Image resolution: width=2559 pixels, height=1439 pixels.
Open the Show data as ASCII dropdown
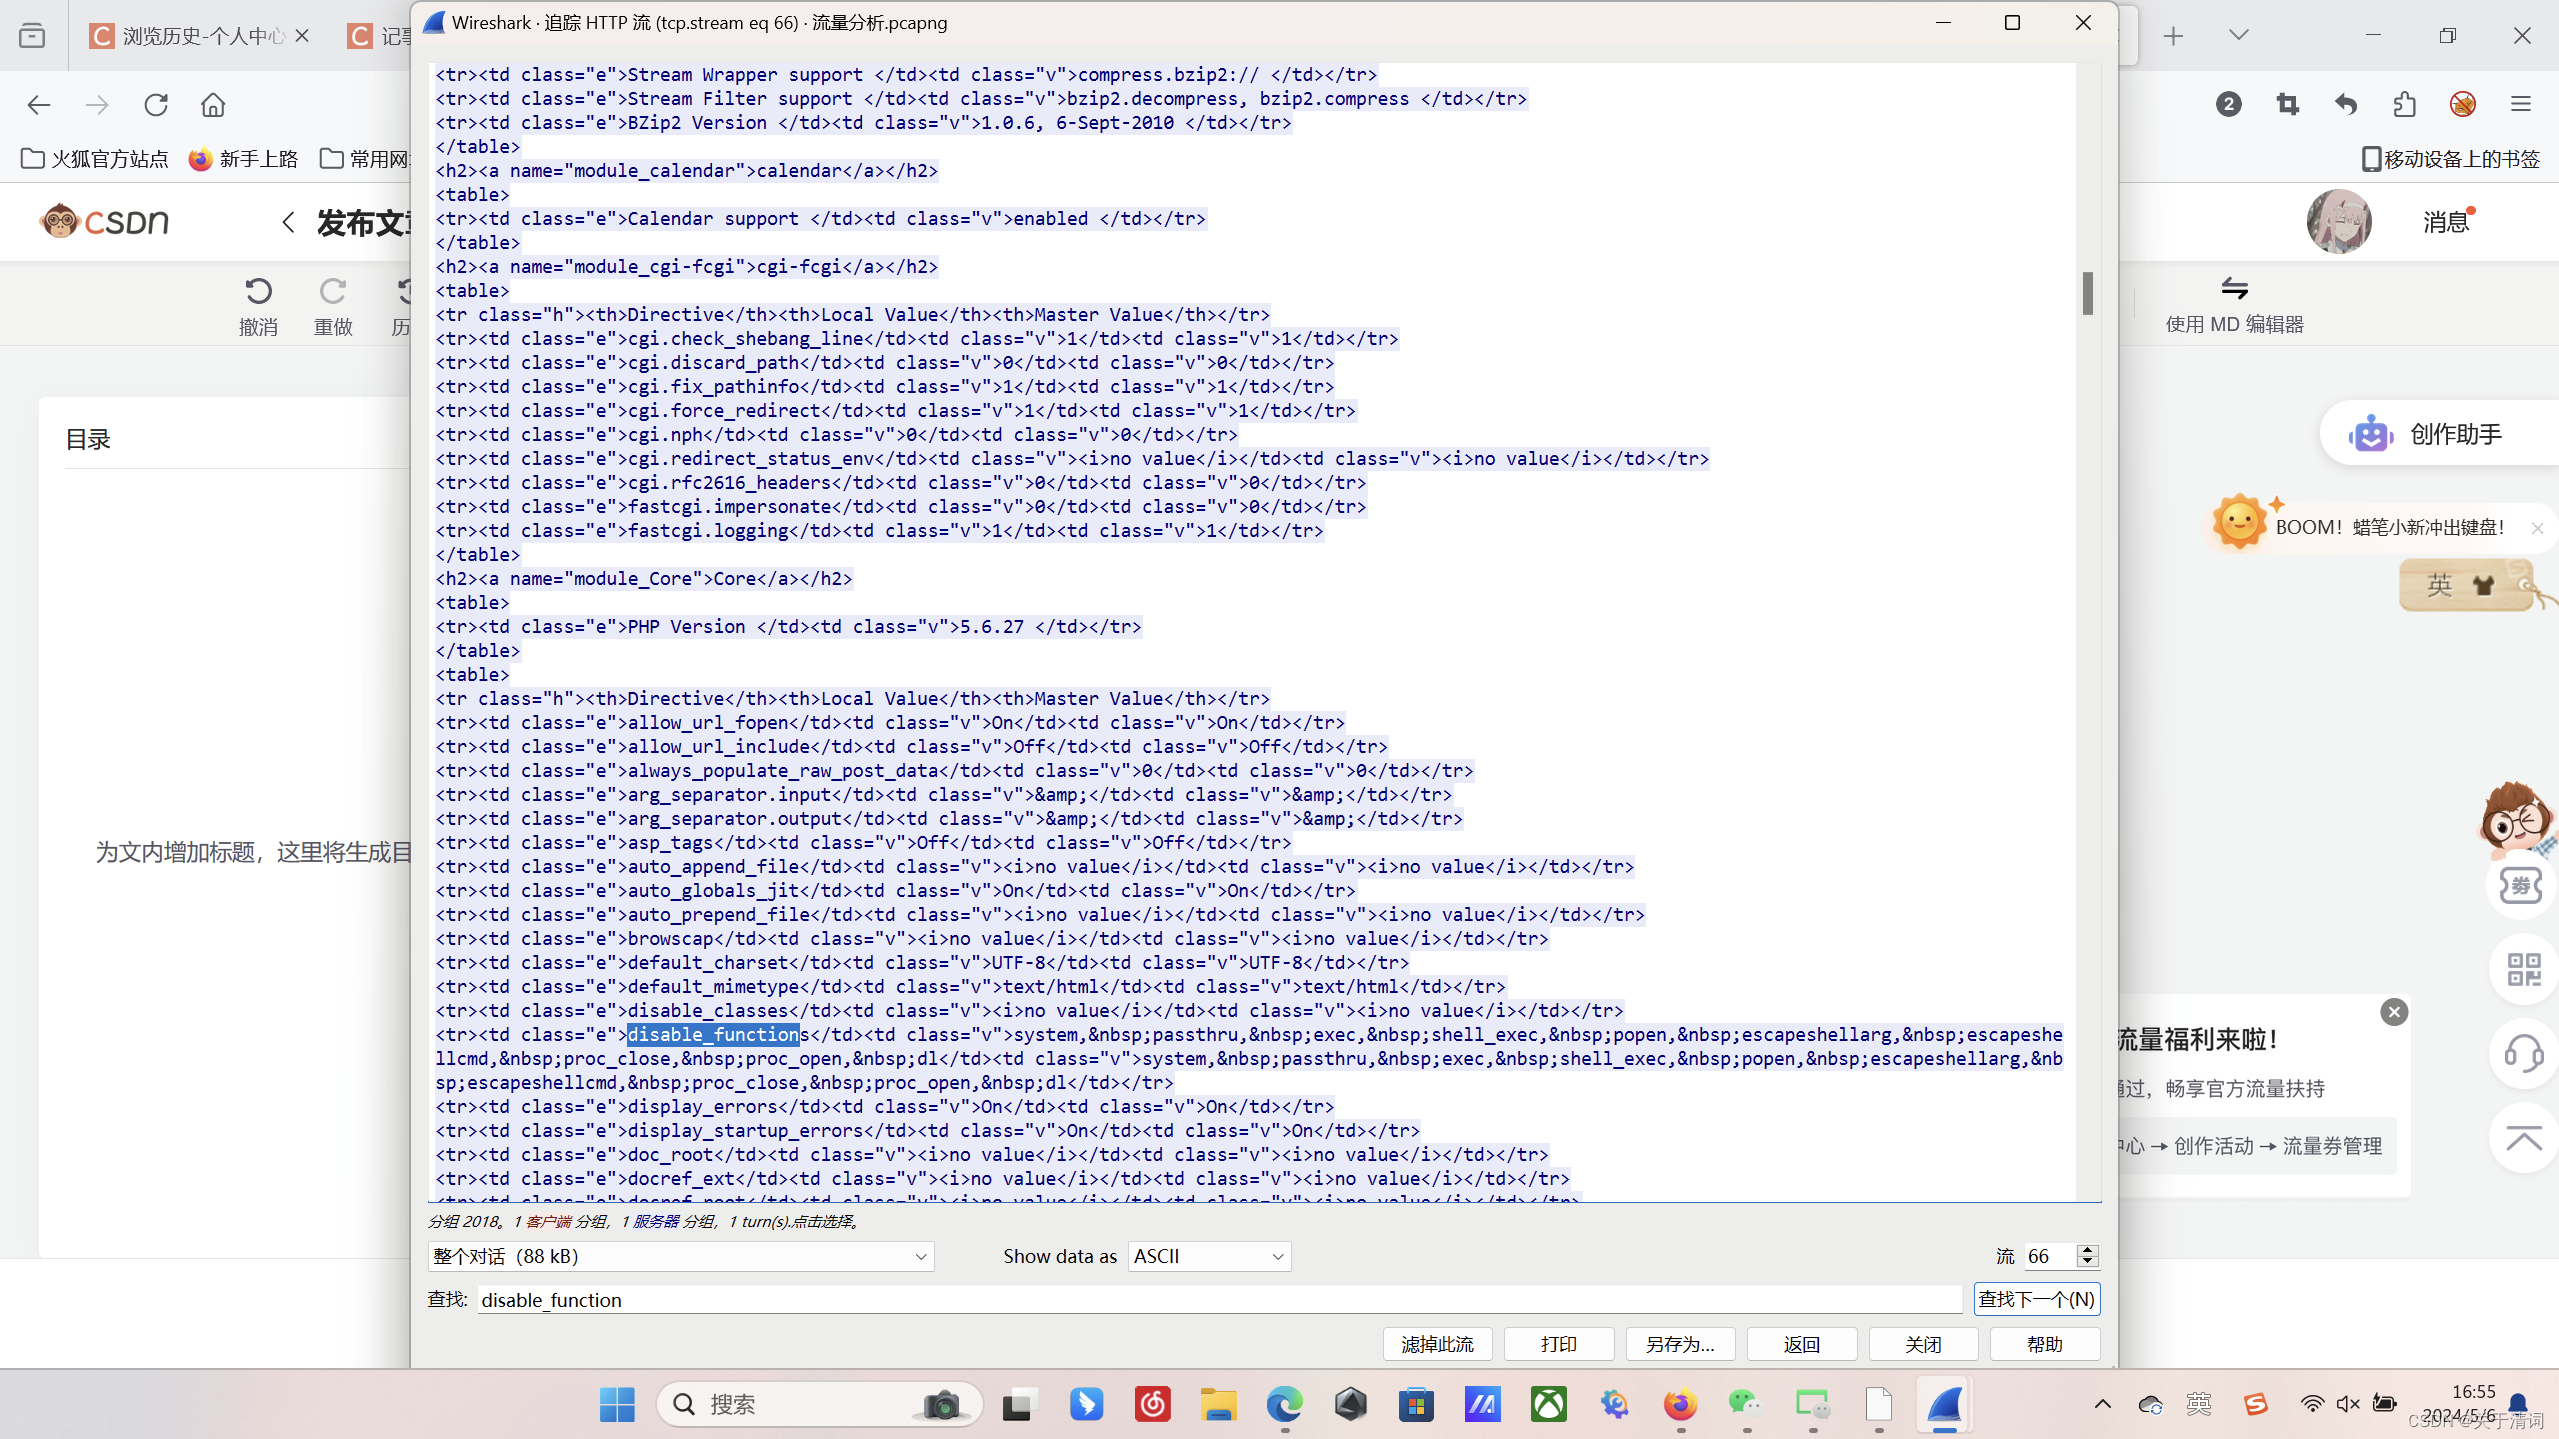click(1209, 1256)
